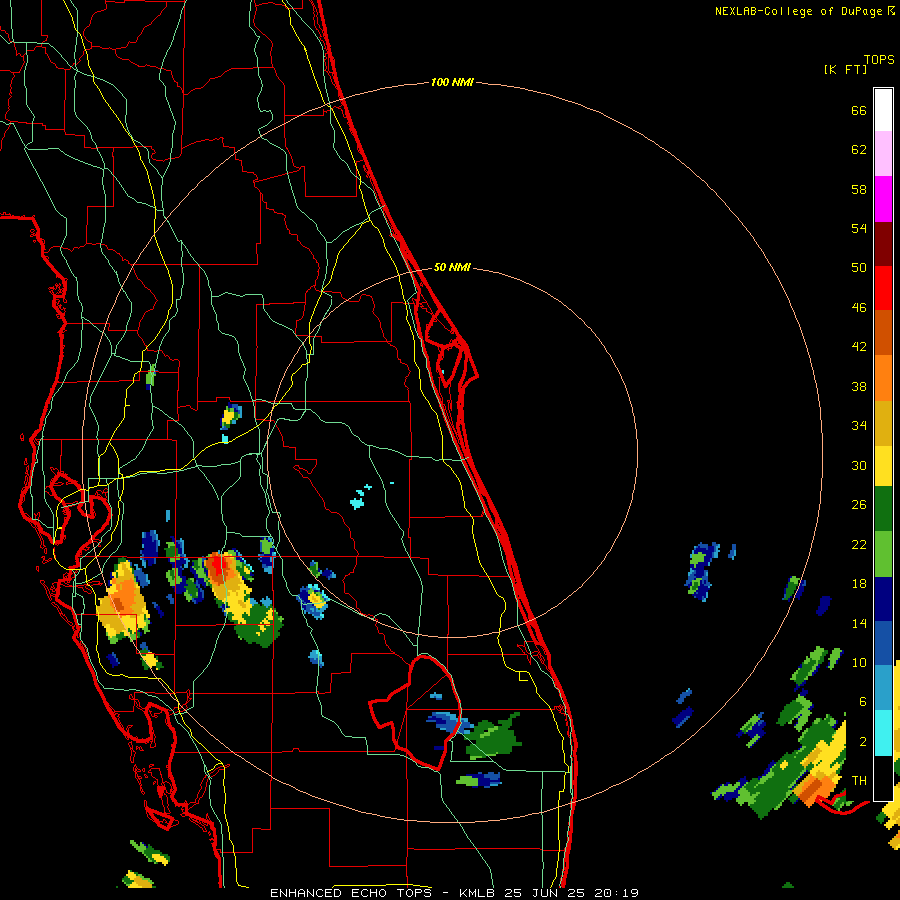Pick the magenta swatch in the color bar
Screen dimensions: 900x900
coord(883,199)
